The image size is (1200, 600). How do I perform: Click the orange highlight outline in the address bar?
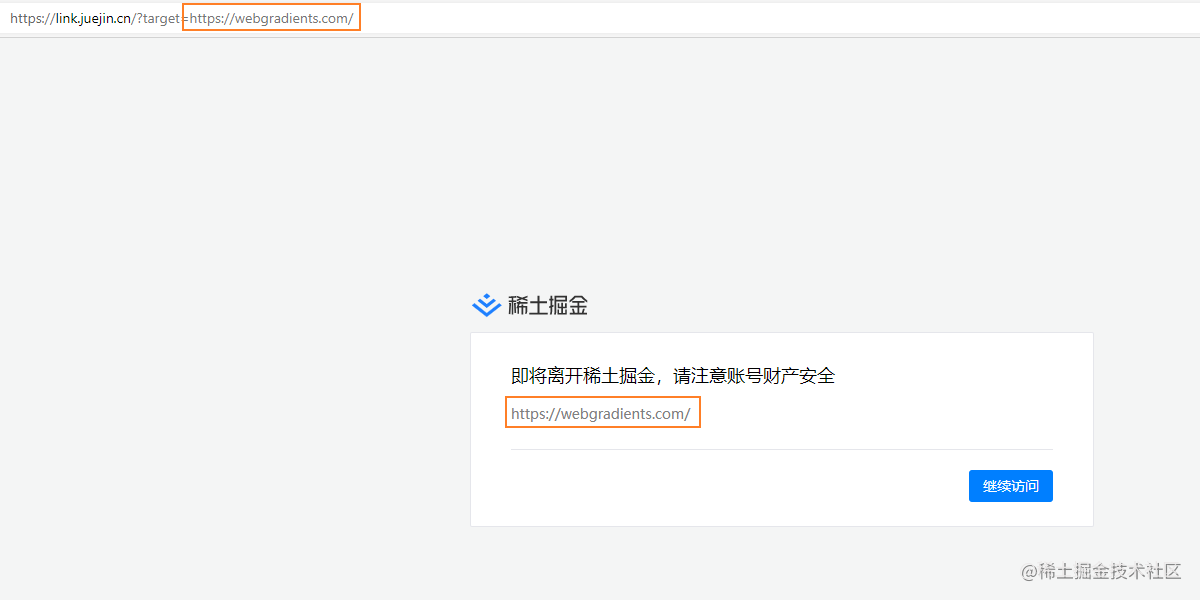(271, 7)
